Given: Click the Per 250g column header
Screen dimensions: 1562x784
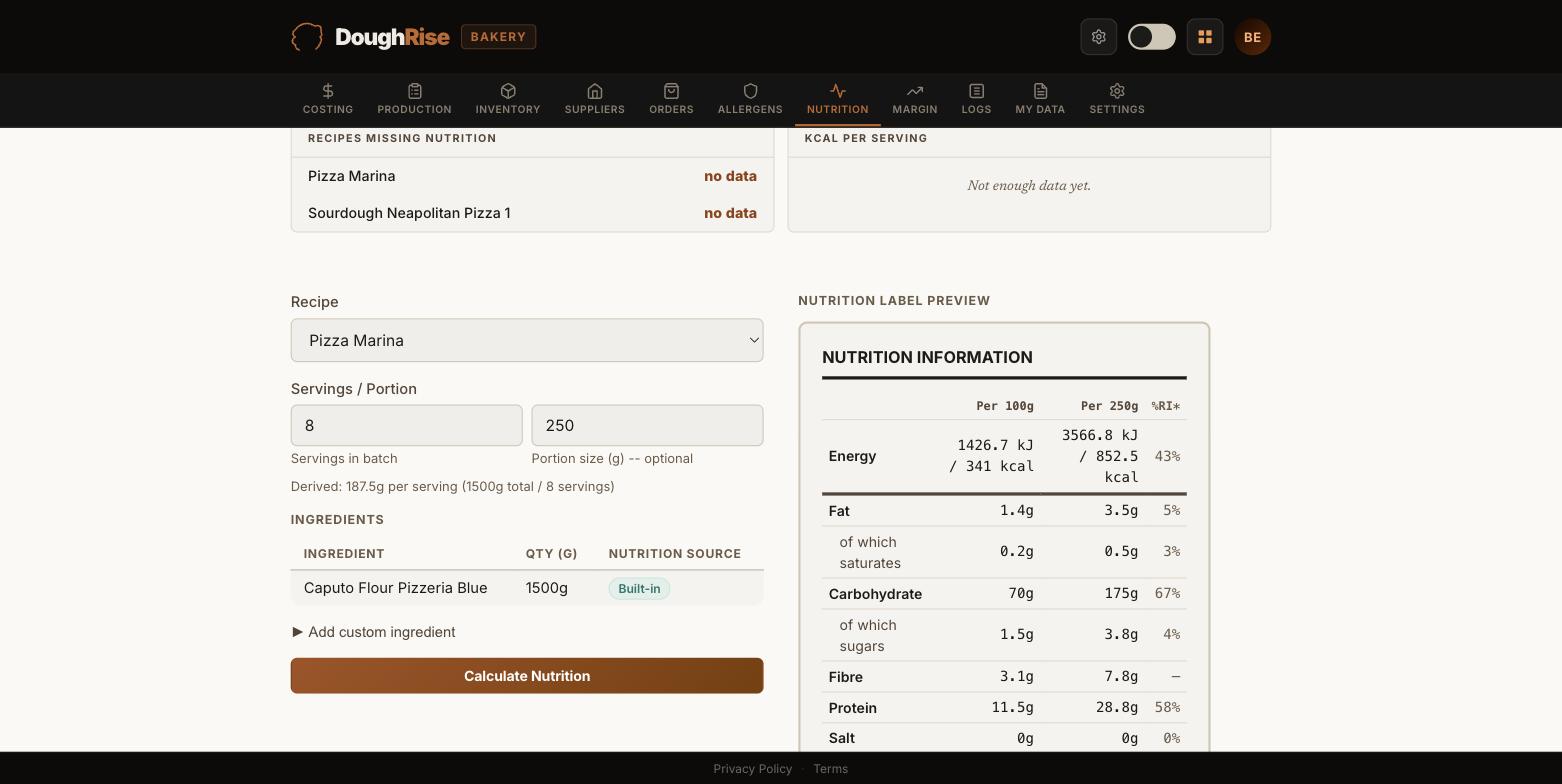Looking at the screenshot, I should click(x=1109, y=406).
